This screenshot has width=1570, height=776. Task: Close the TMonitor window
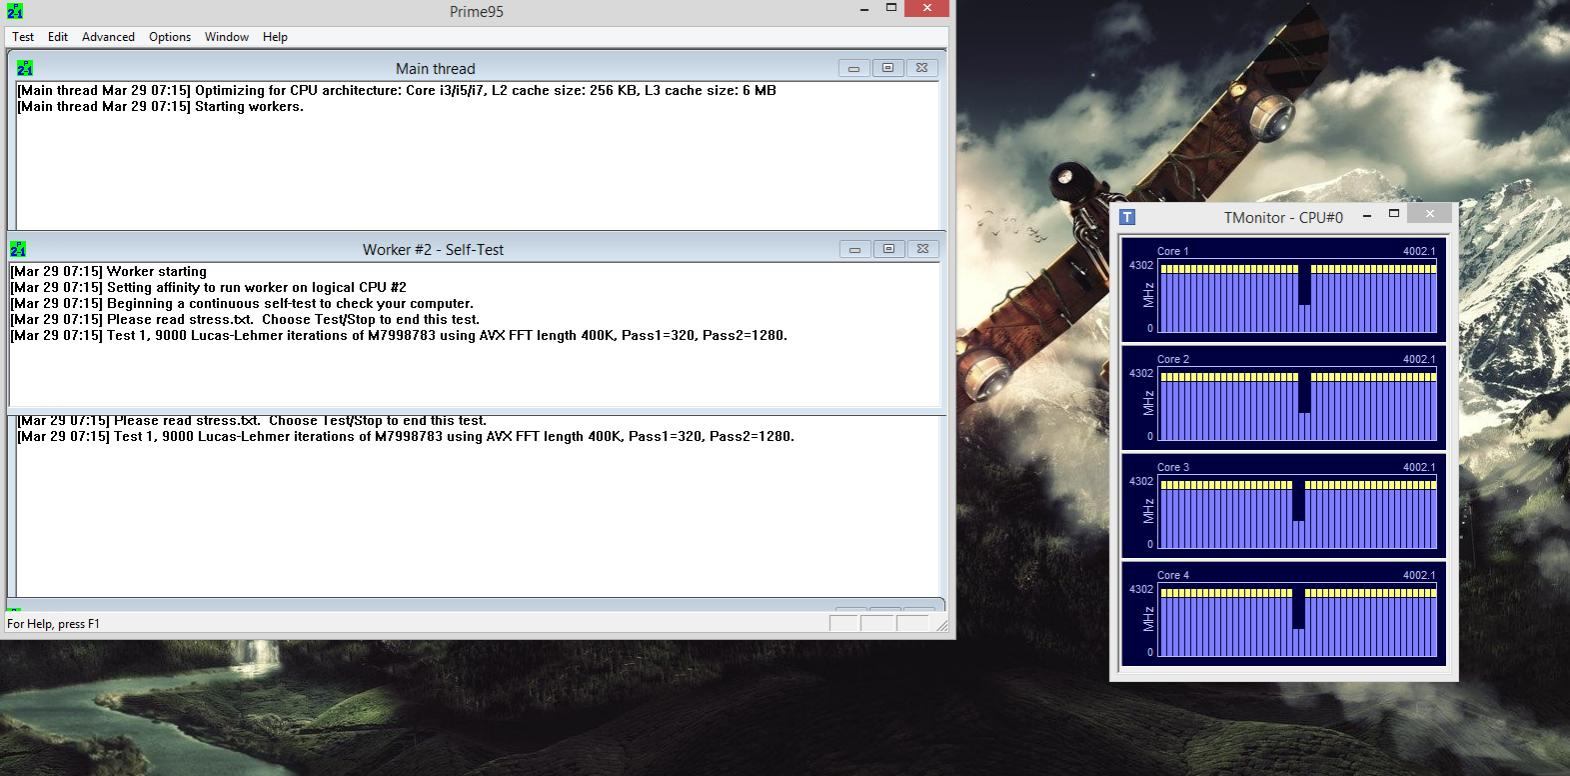pos(1430,214)
